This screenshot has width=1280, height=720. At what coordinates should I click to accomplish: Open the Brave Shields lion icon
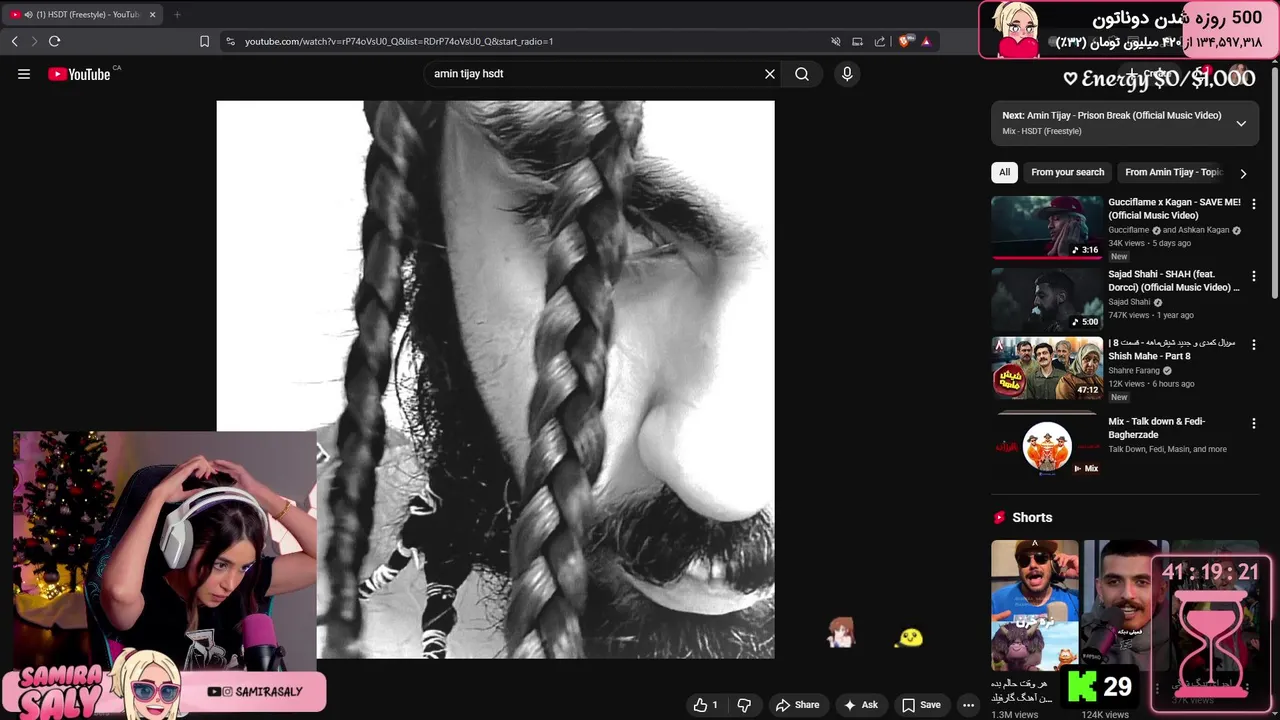[x=907, y=41]
